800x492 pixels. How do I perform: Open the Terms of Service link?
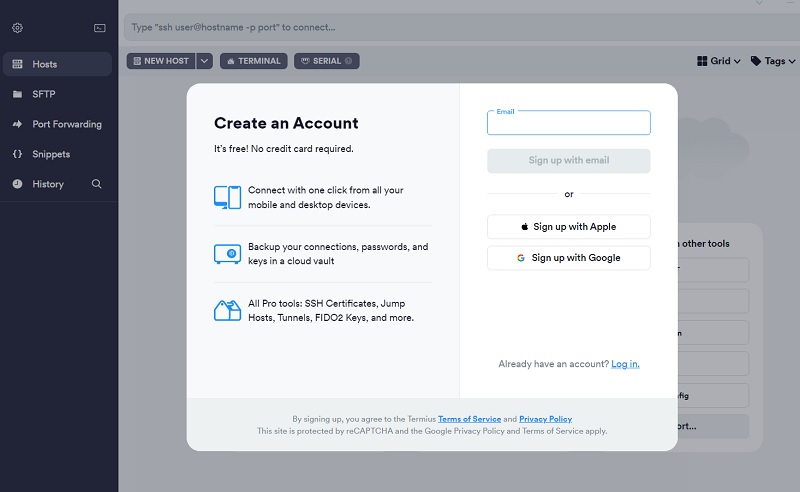click(468, 419)
